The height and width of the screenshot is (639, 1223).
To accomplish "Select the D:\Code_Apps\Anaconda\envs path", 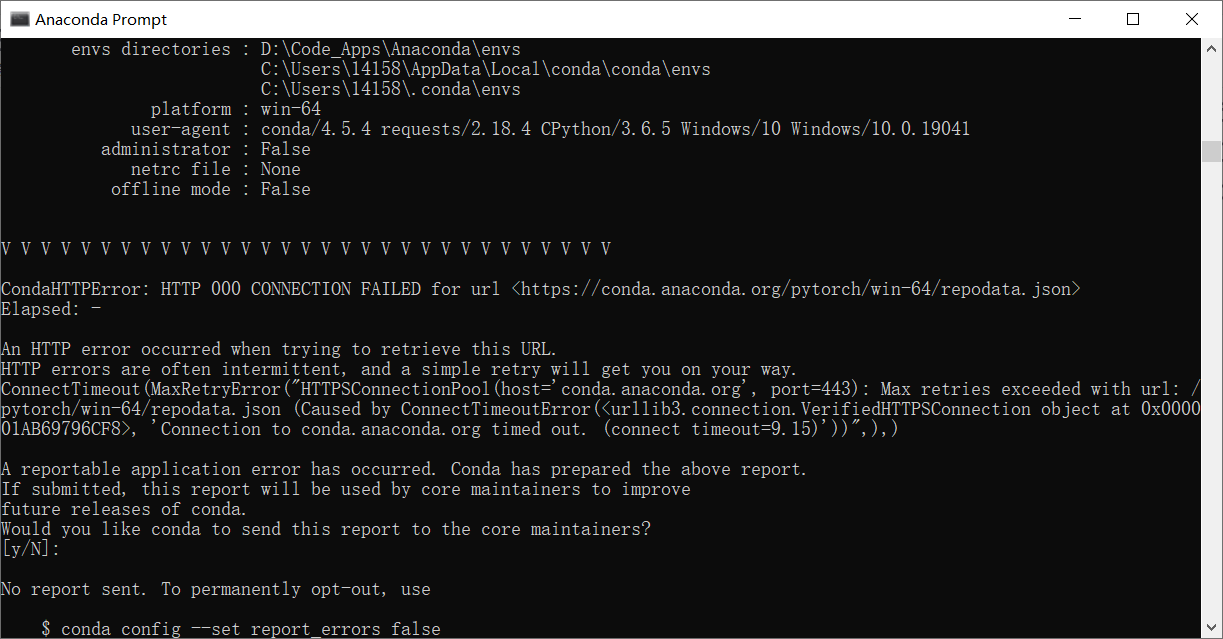I will [389, 48].
